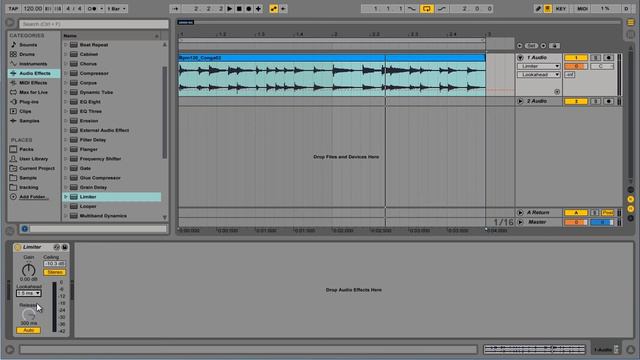Screen dimensions: 640x360
Task: Arm the 1 Audio track for recording
Action: [609, 58]
